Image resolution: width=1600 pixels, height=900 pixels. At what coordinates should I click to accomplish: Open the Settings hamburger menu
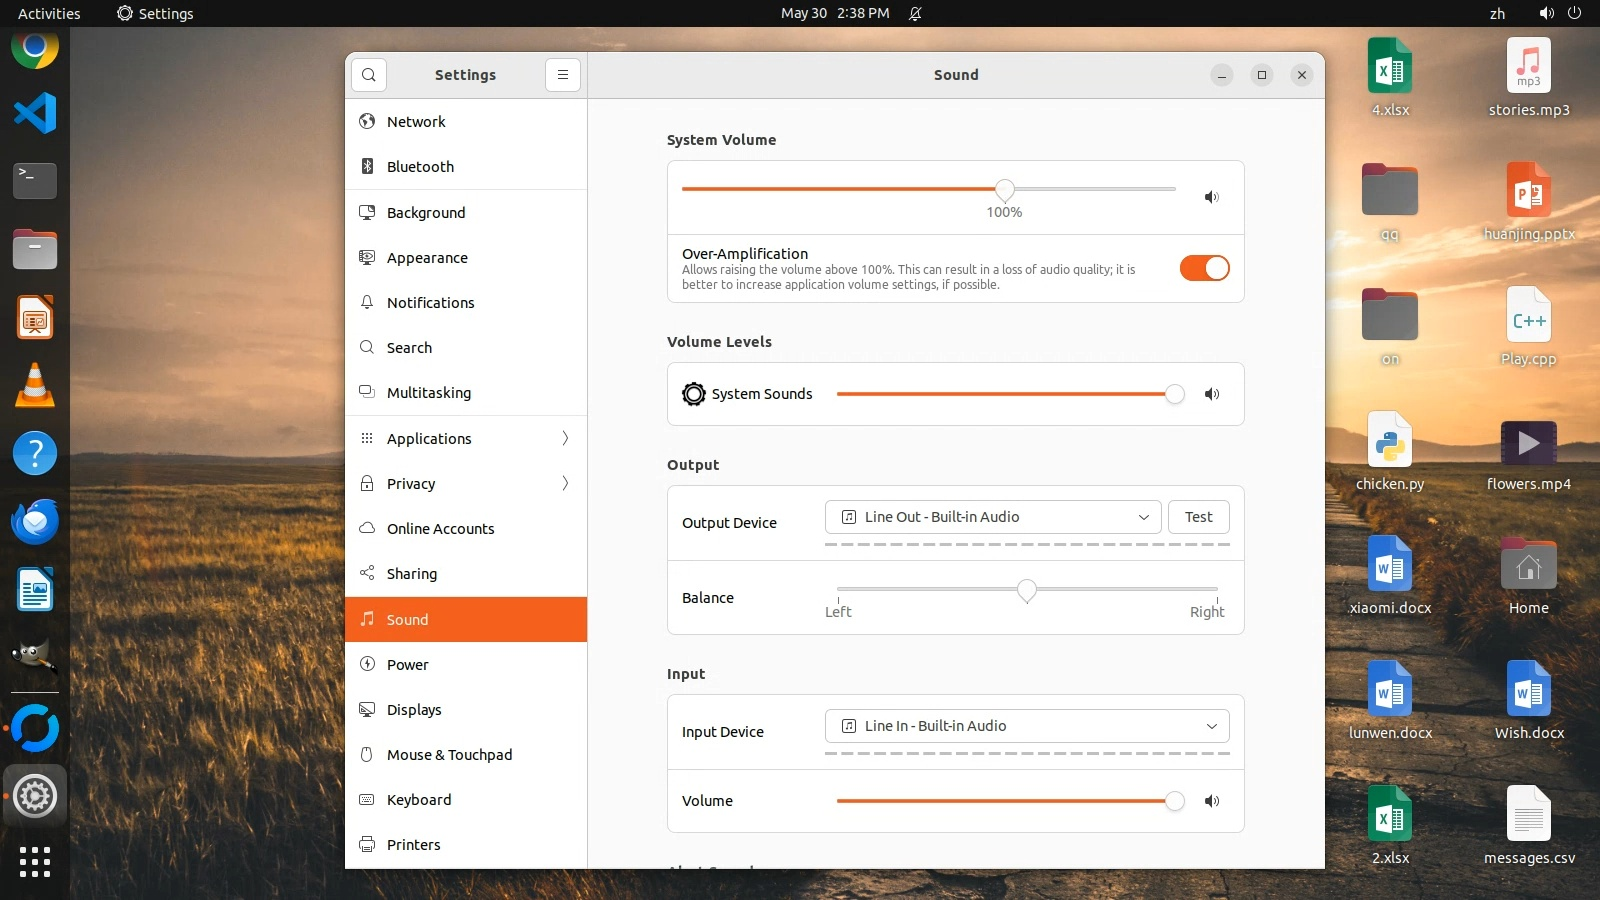point(563,75)
